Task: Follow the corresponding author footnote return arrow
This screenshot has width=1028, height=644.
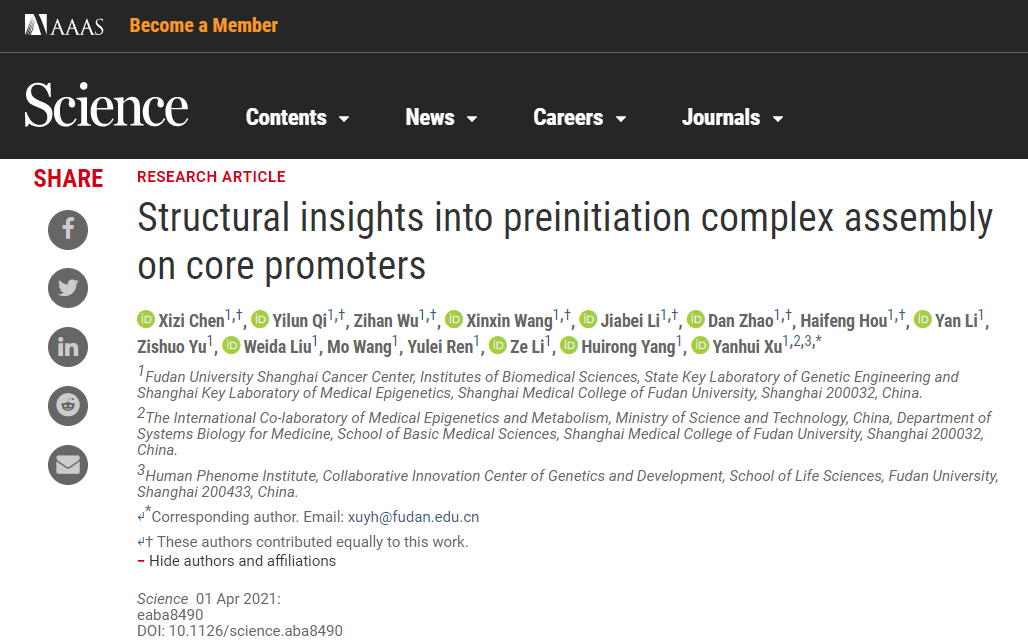Action: [x=141, y=517]
